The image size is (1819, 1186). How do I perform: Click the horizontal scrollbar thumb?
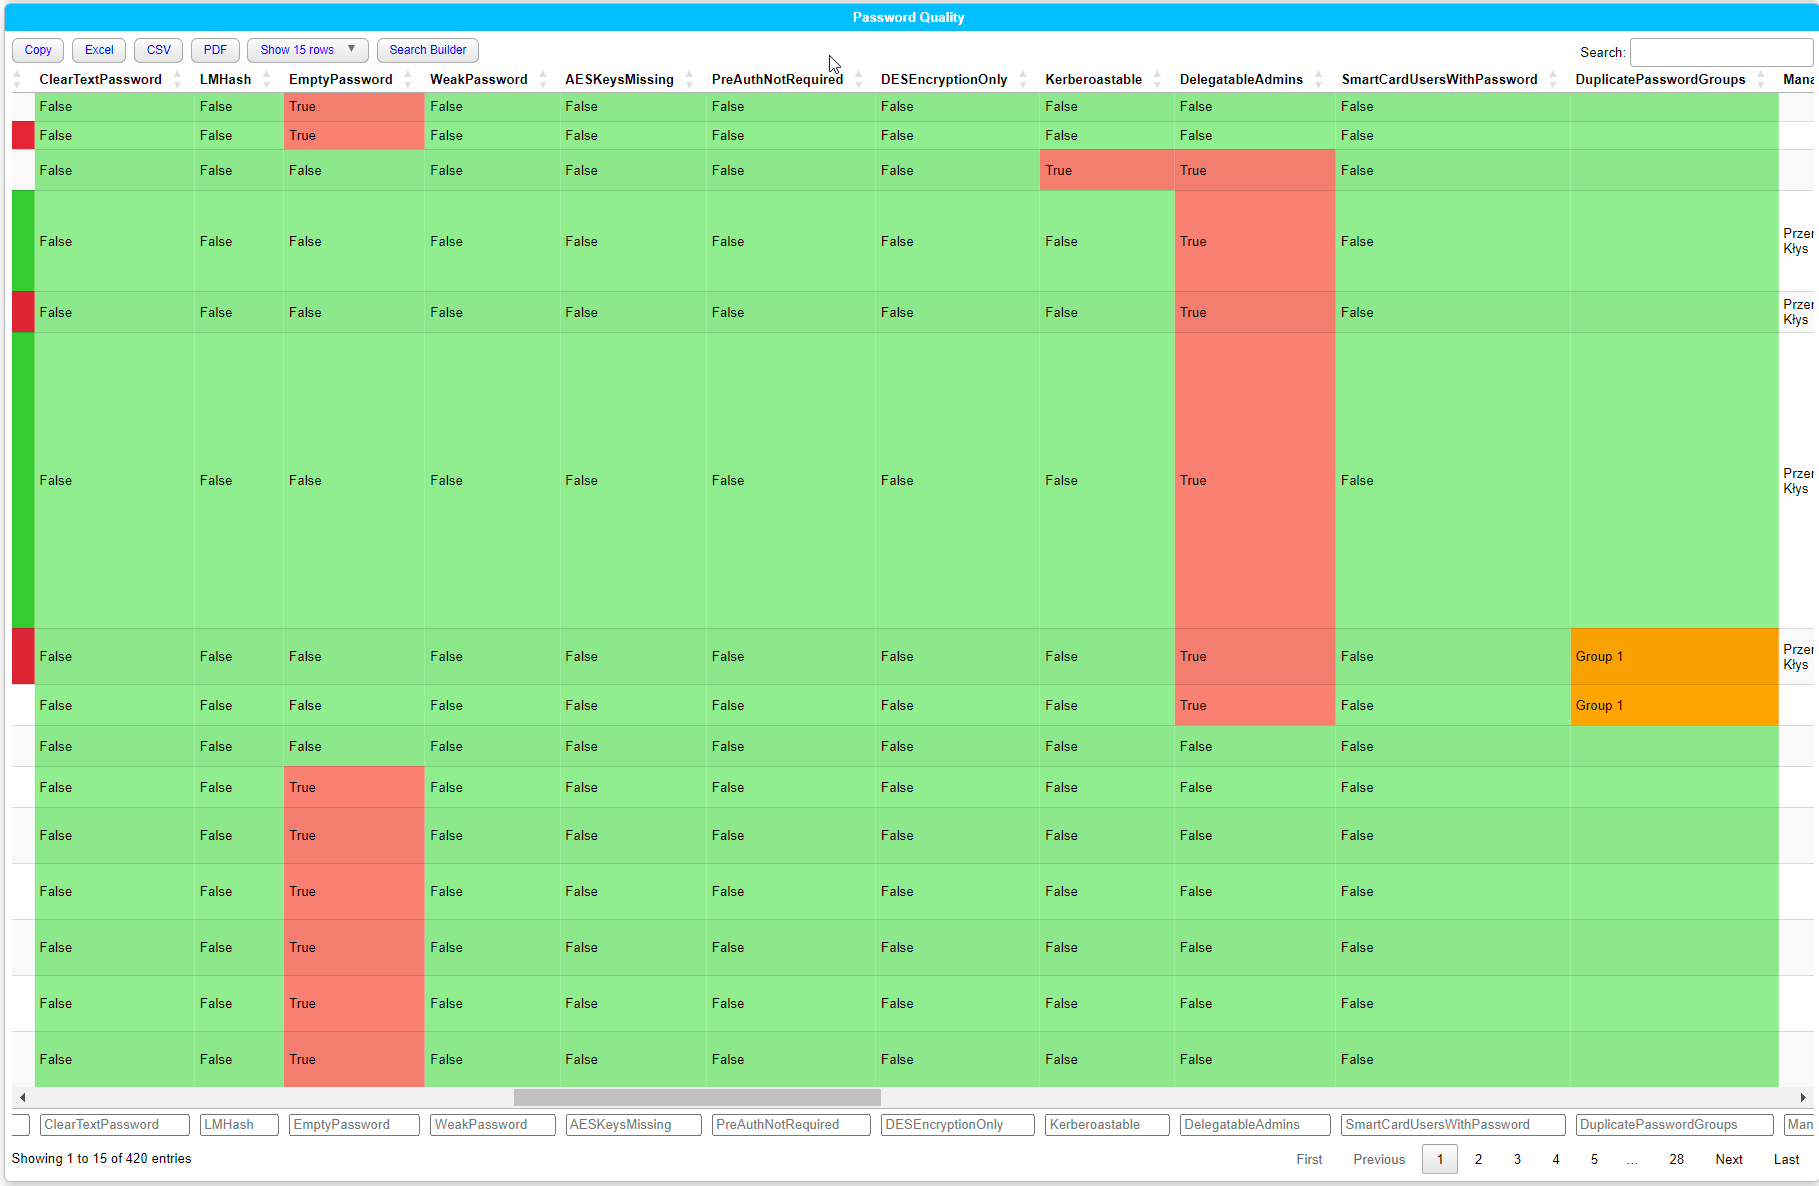point(697,1097)
